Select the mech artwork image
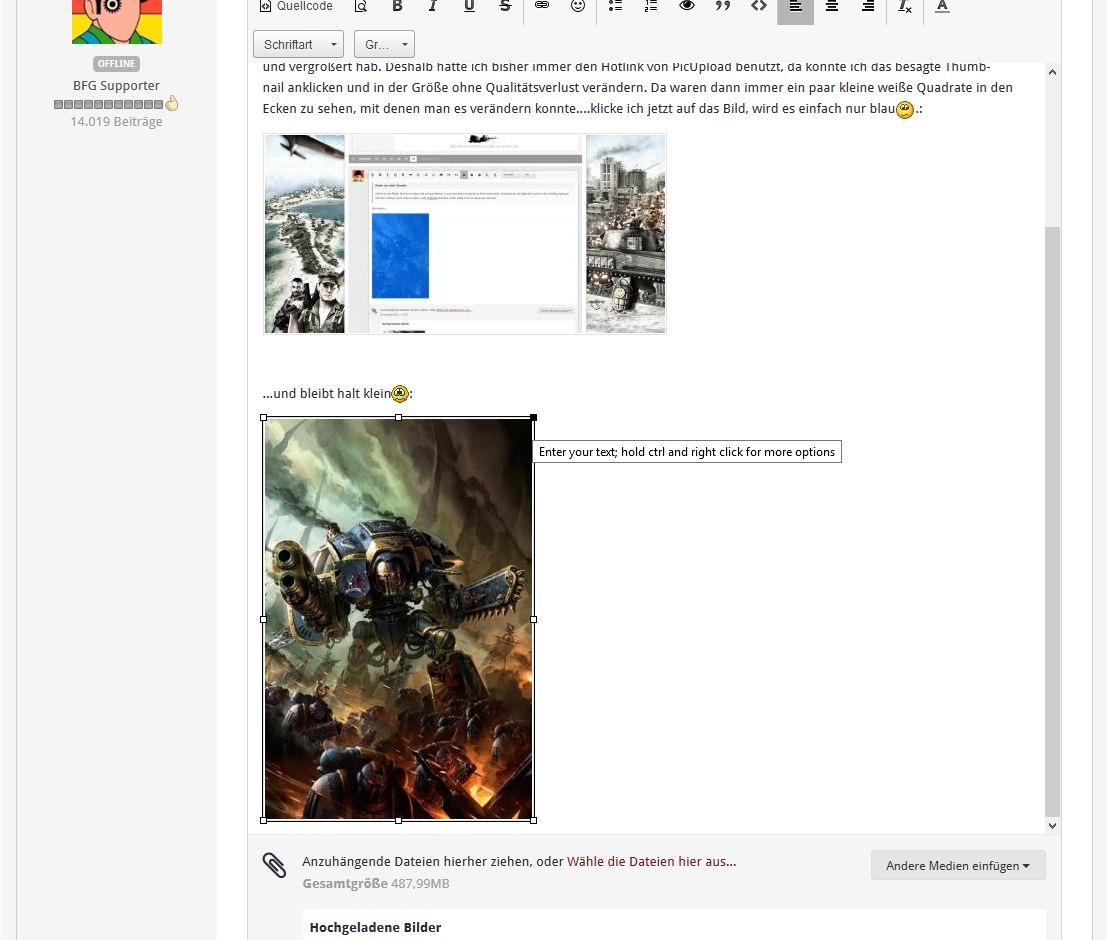1107x940 pixels. click(398, 619)
